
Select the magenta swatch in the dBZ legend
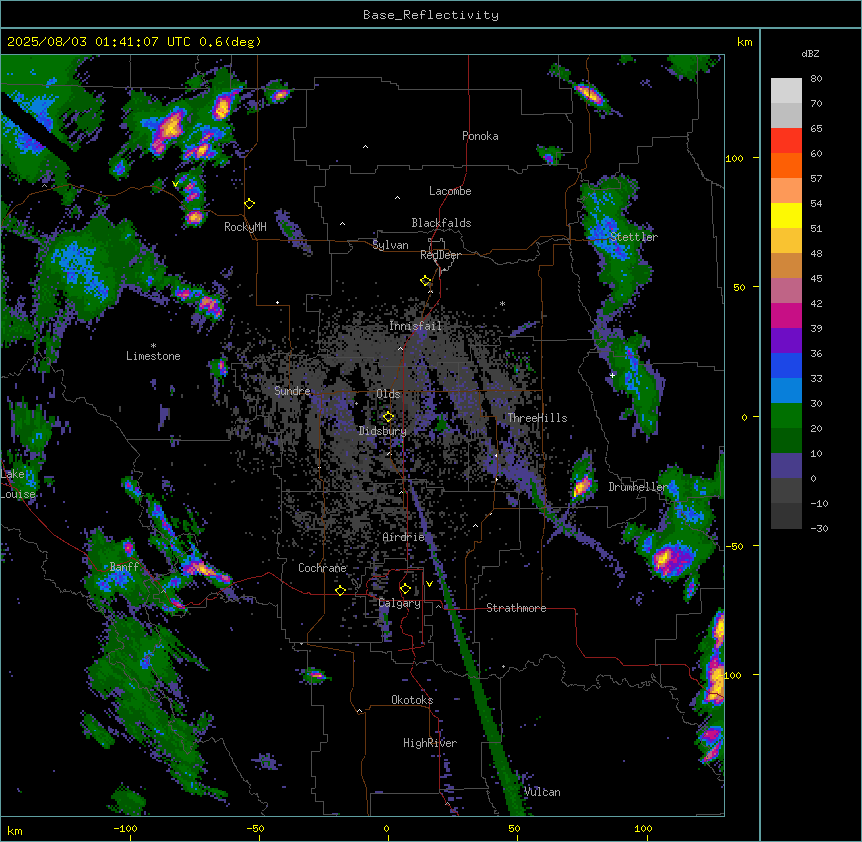click(x=786, y=315)
